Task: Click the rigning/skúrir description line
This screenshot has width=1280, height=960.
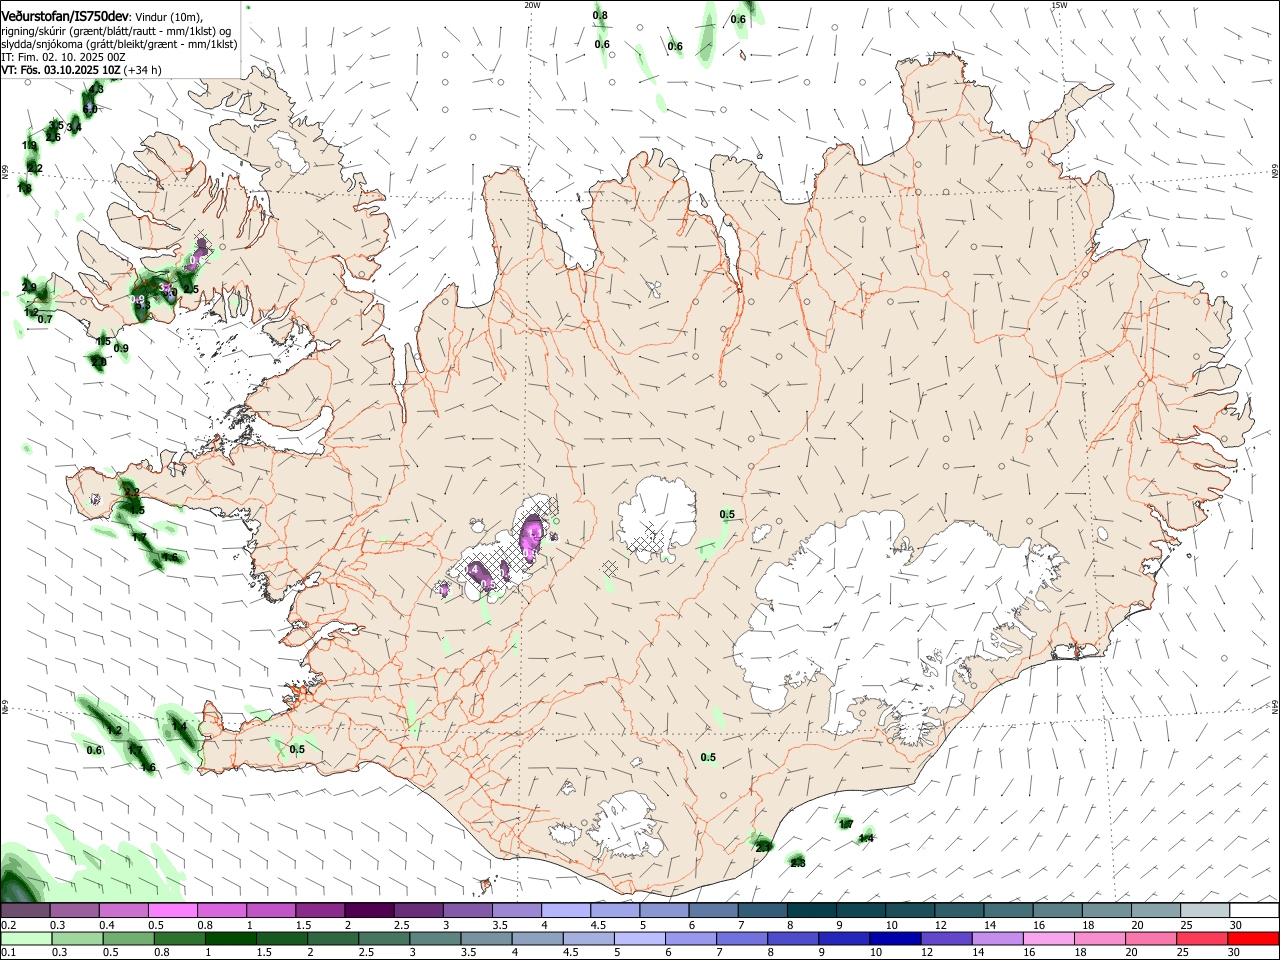Action: [116, 31]
